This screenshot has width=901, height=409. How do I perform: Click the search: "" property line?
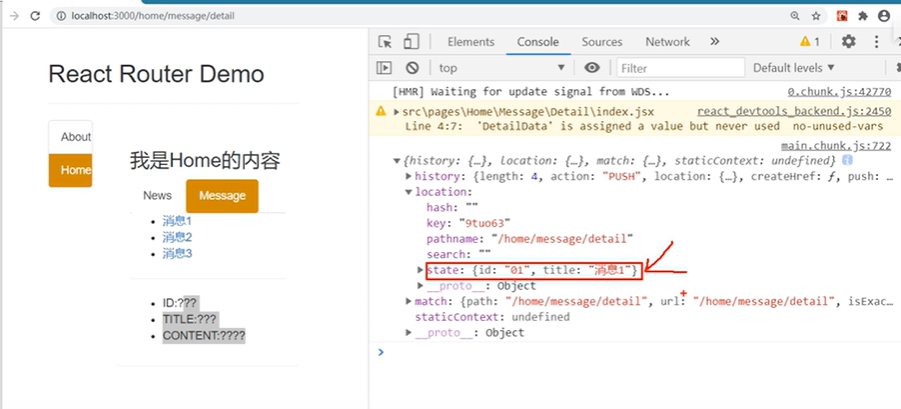pyautogui.click(x=459, y=254)
